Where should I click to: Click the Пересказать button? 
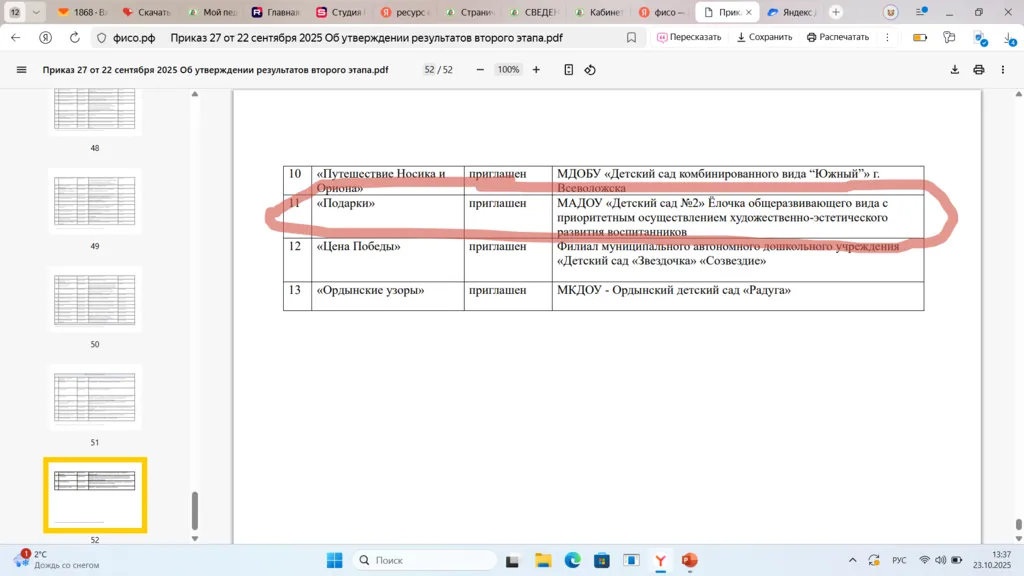tap(689, 37)
